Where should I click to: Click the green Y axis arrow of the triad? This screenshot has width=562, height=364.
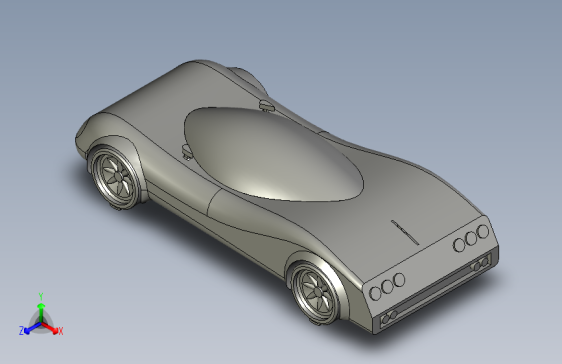(x=41, y=311)
